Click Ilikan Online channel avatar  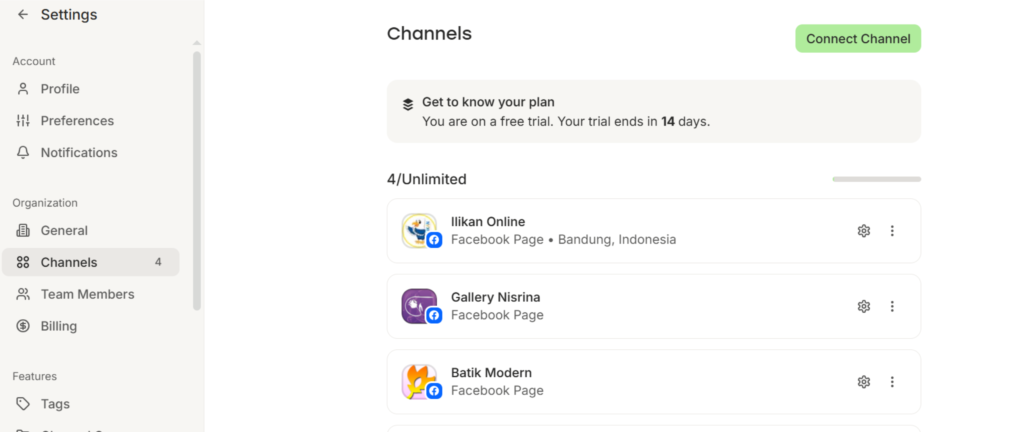pos(419,231)
